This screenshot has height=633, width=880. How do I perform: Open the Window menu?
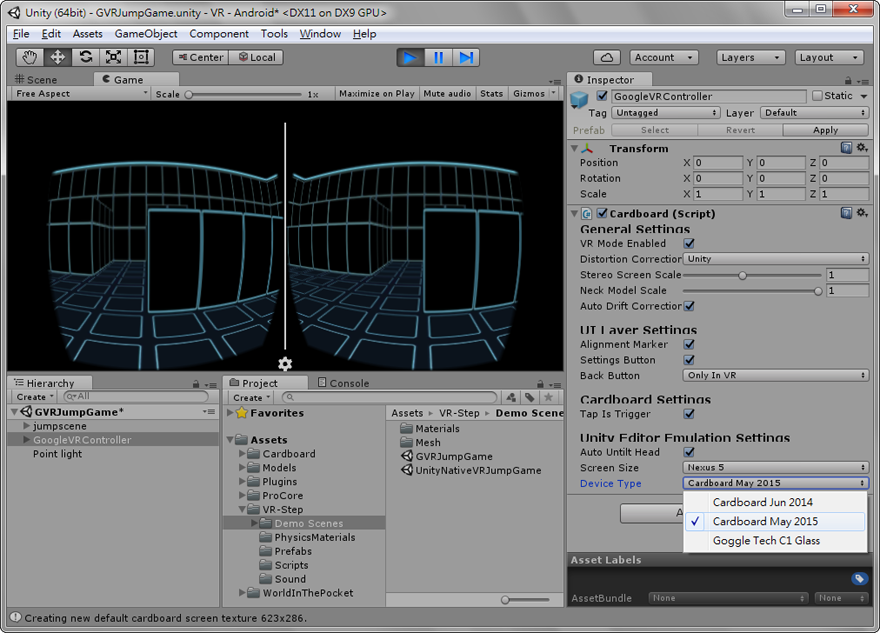pos(320,34)
